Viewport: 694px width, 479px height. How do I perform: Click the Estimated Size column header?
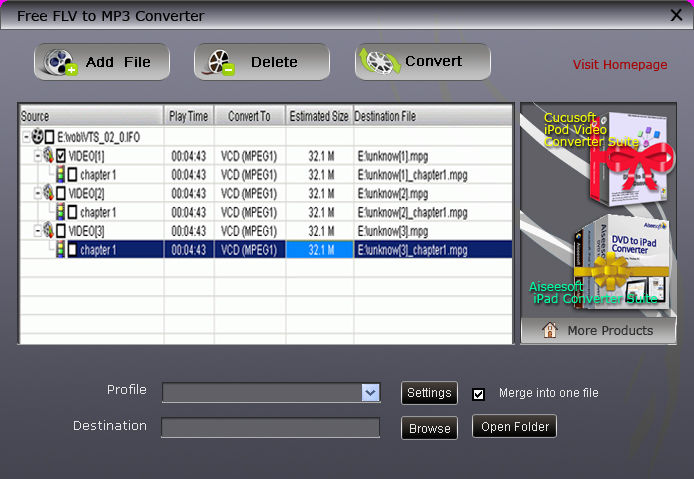click(318, 116)
